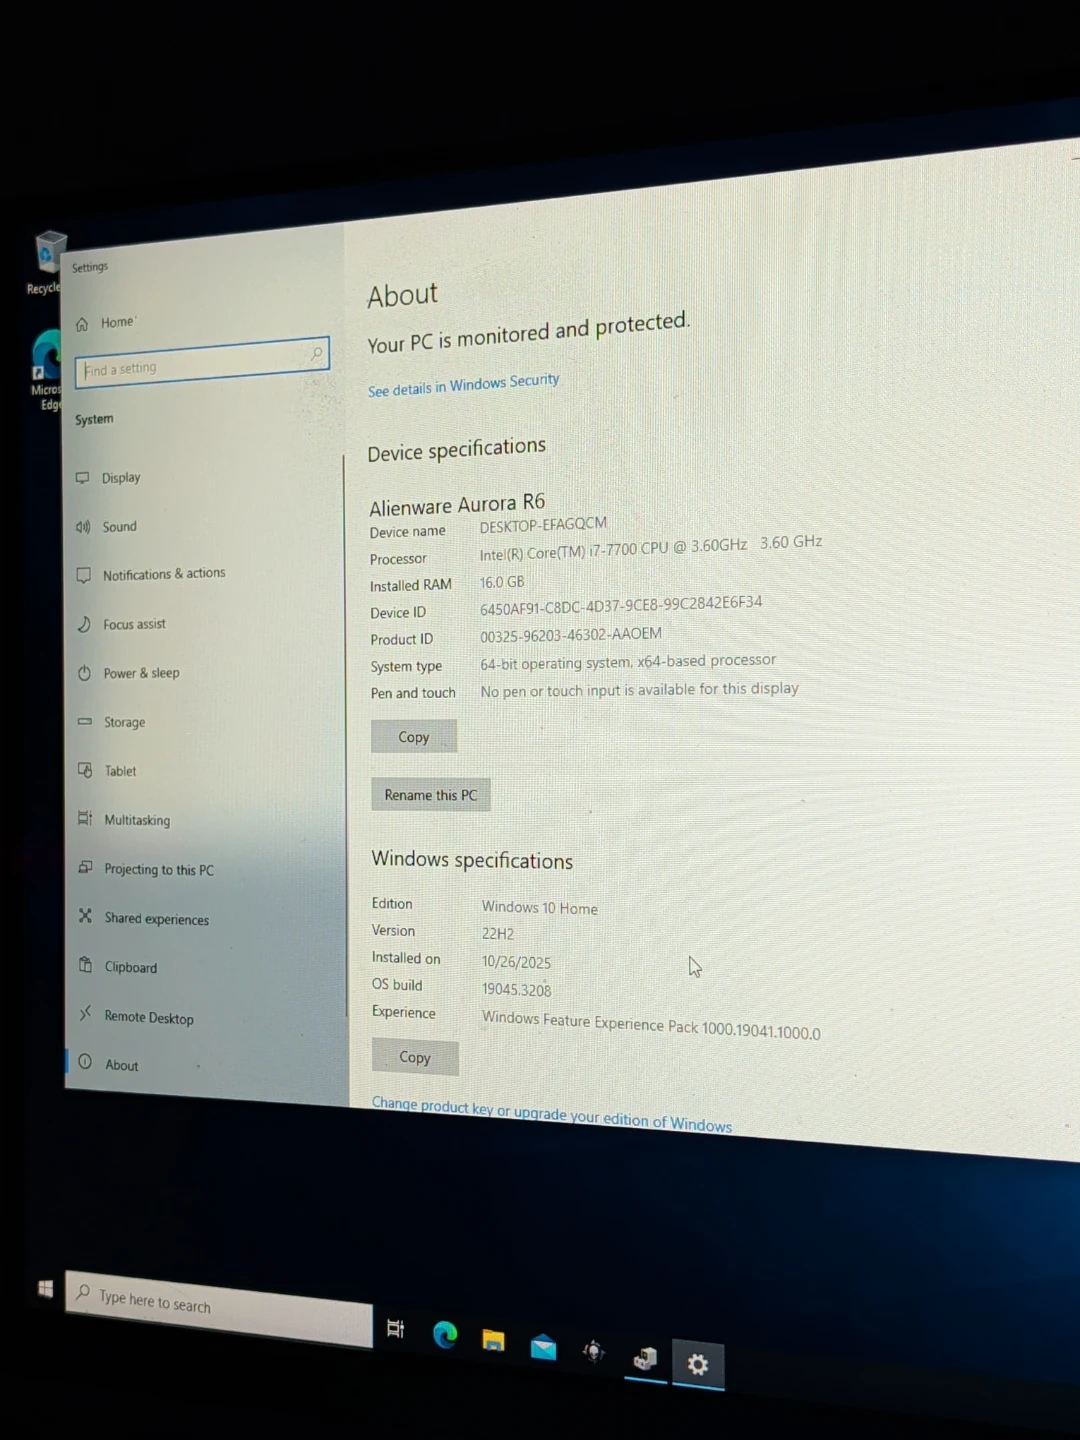Click the Device ID value 6450AF91

click(621, 606)
